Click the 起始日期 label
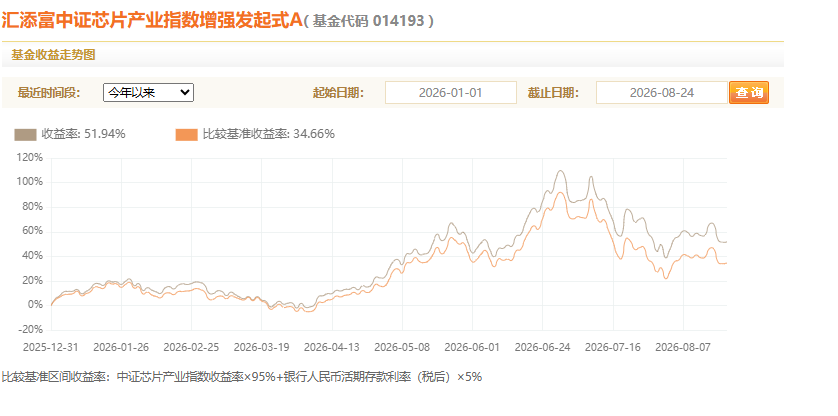 [x=338, y=93]
